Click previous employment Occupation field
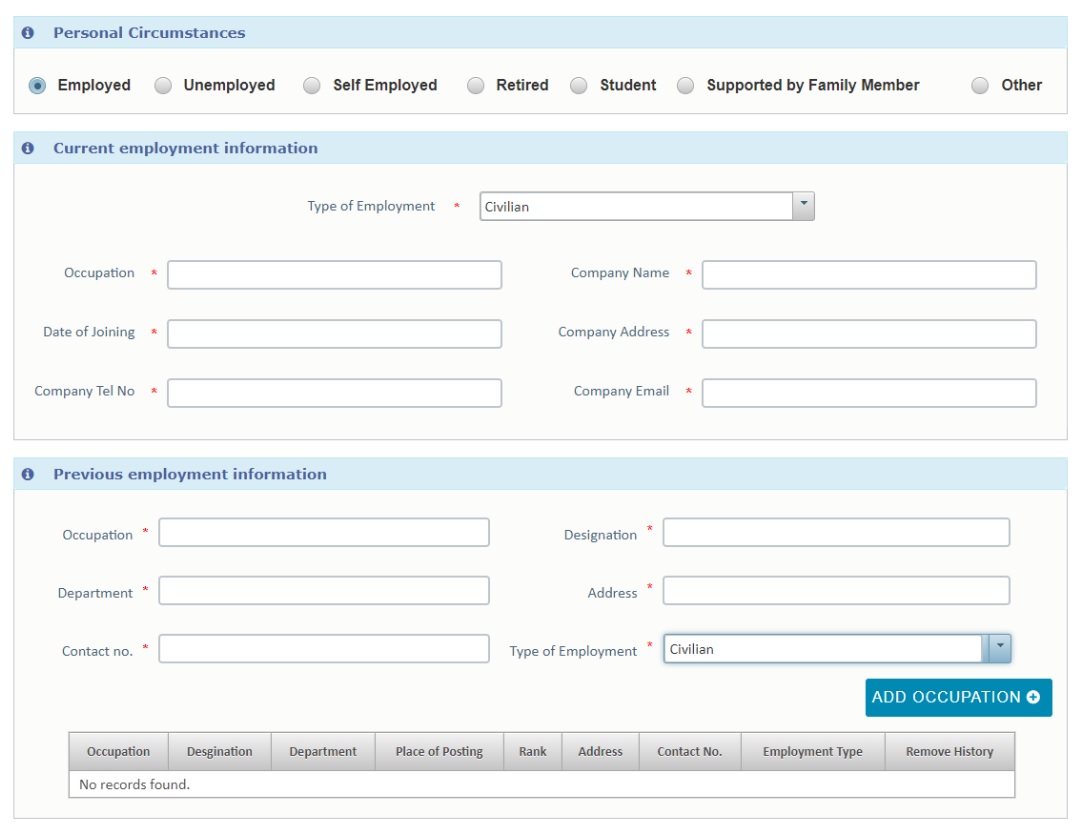The width and height of the screenshot is (1079, 840). (324, 532)
